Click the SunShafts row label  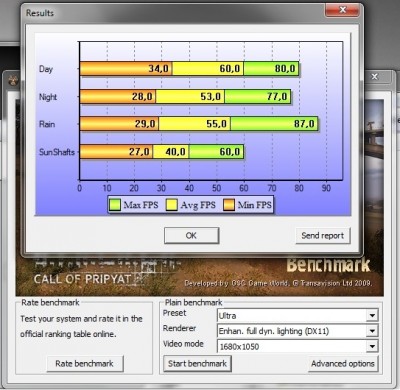pos(57,152)
